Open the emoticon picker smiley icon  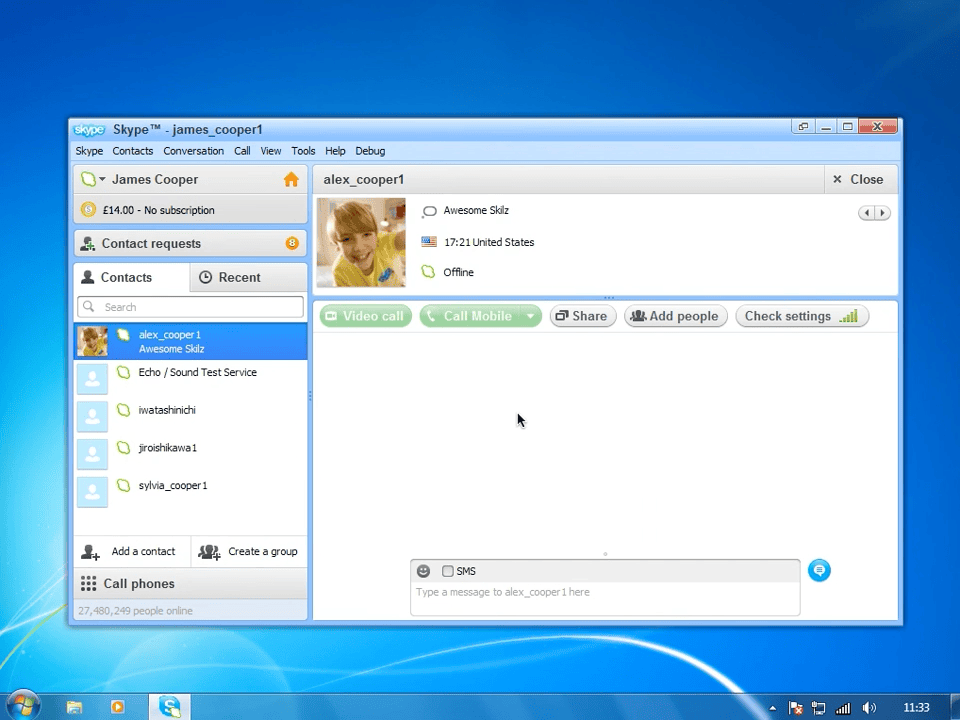(x=423, y=571)
